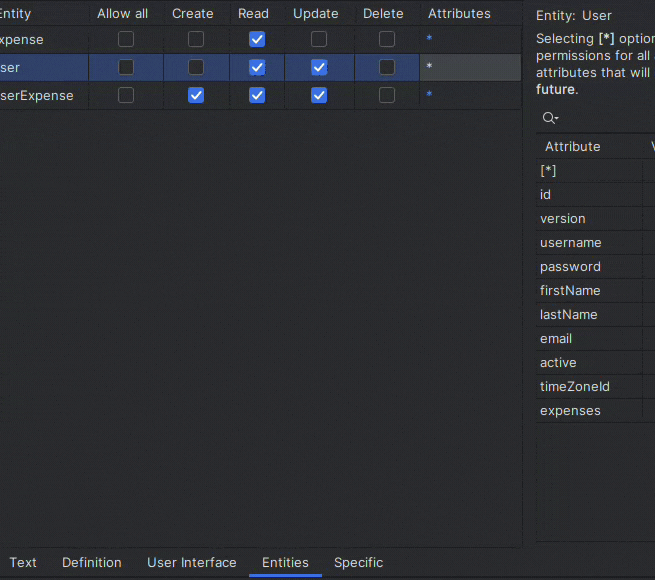The height and width of the screenshot is (580, 655).
Task: Select the Specific tab
Action: 358,562
